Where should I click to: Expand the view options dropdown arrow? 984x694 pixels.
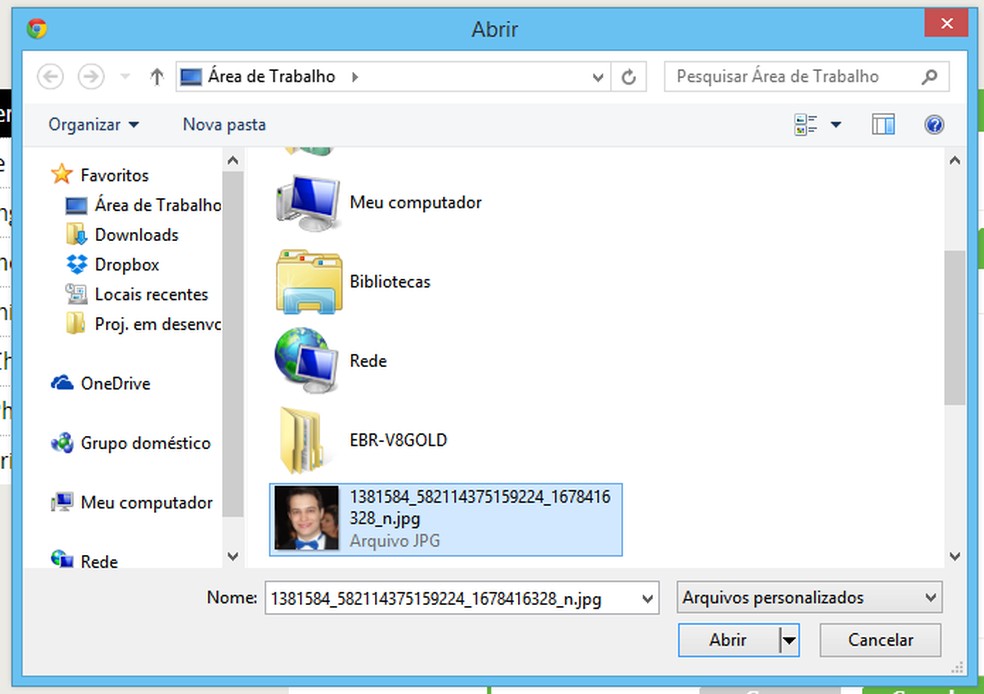click(x=836, y=124)
